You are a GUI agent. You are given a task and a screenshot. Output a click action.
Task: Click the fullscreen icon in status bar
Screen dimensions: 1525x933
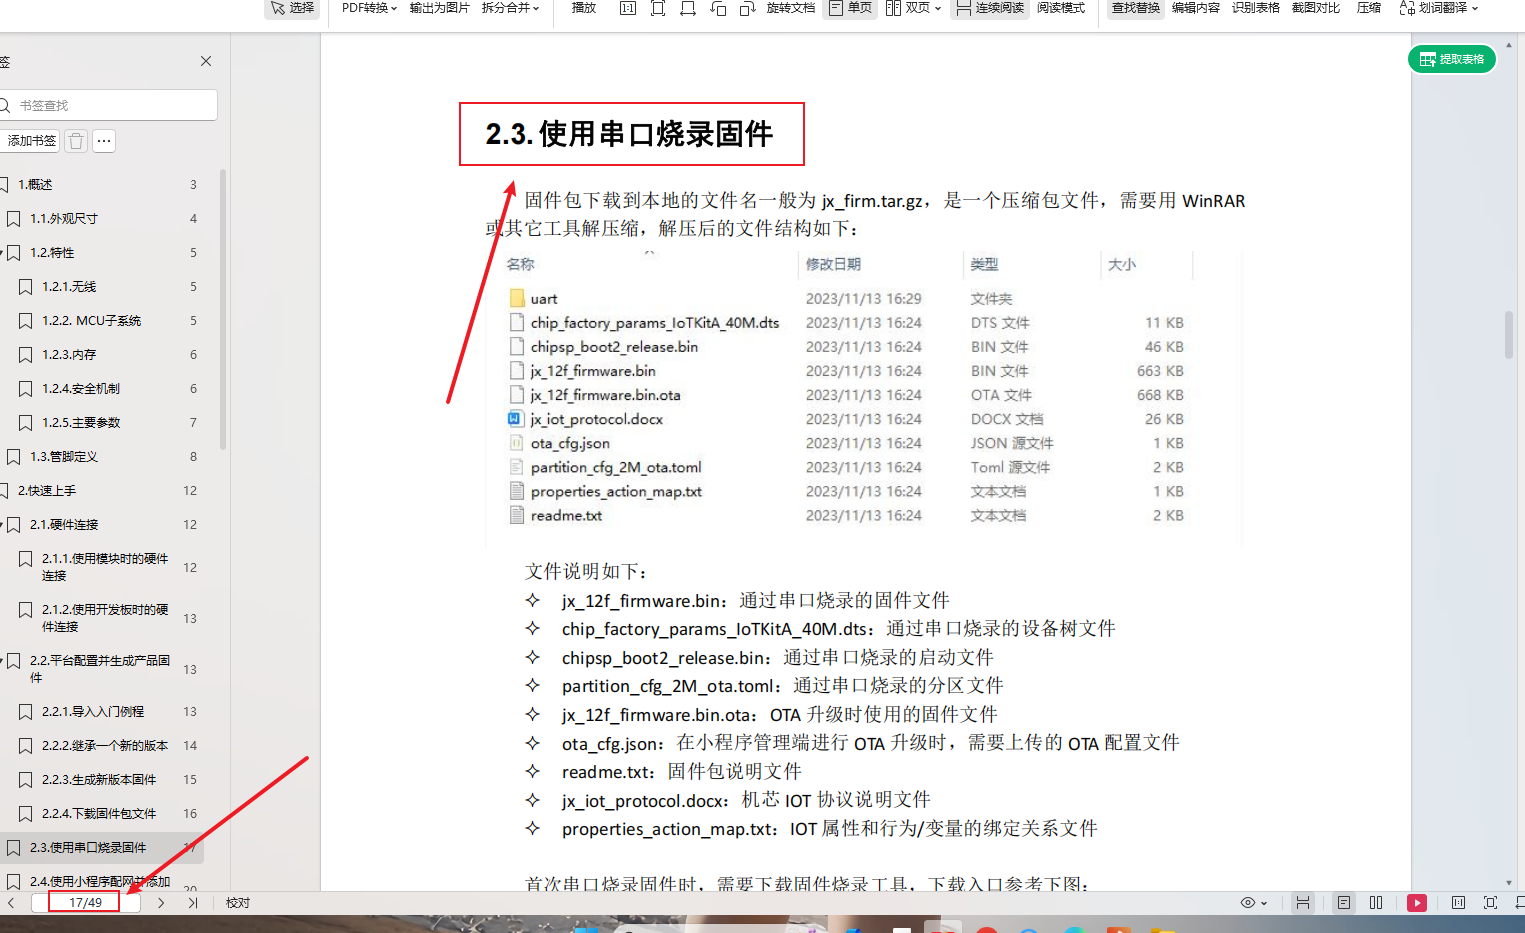1490,903
